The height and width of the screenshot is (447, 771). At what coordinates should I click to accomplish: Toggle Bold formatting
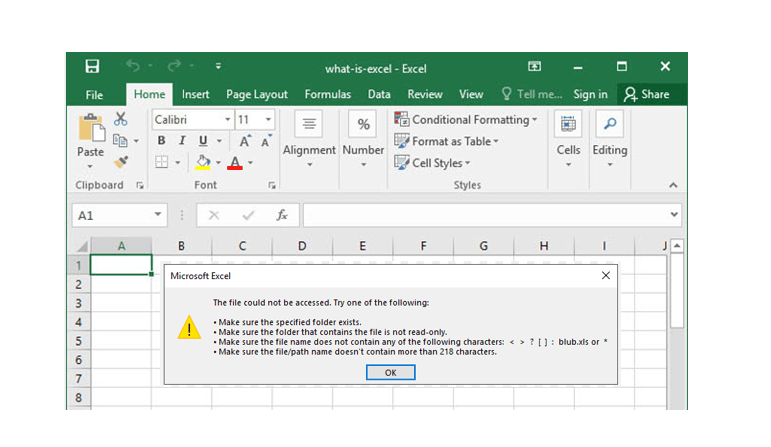click(x=161, y=141)
